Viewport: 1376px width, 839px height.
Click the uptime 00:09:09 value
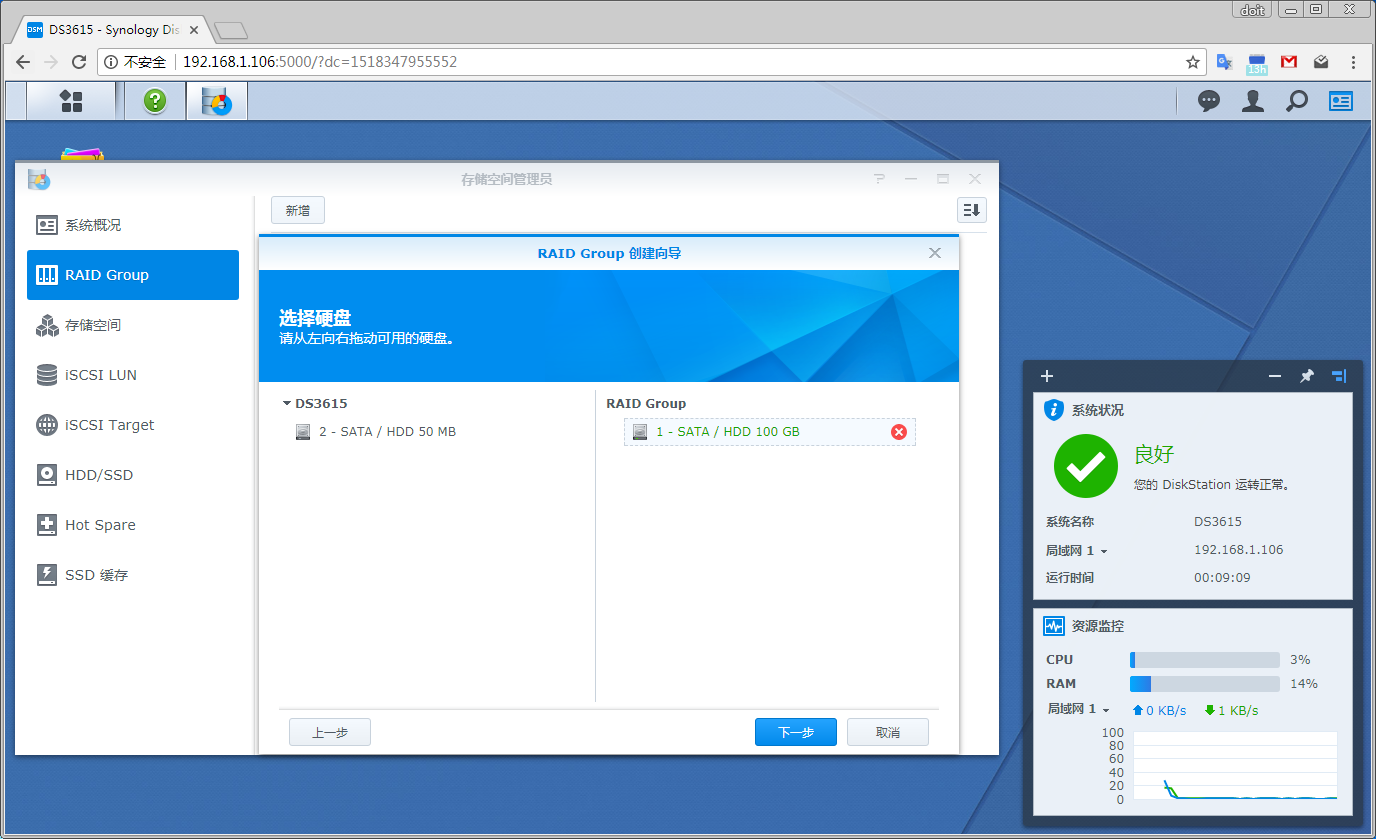coord(1222,578)
